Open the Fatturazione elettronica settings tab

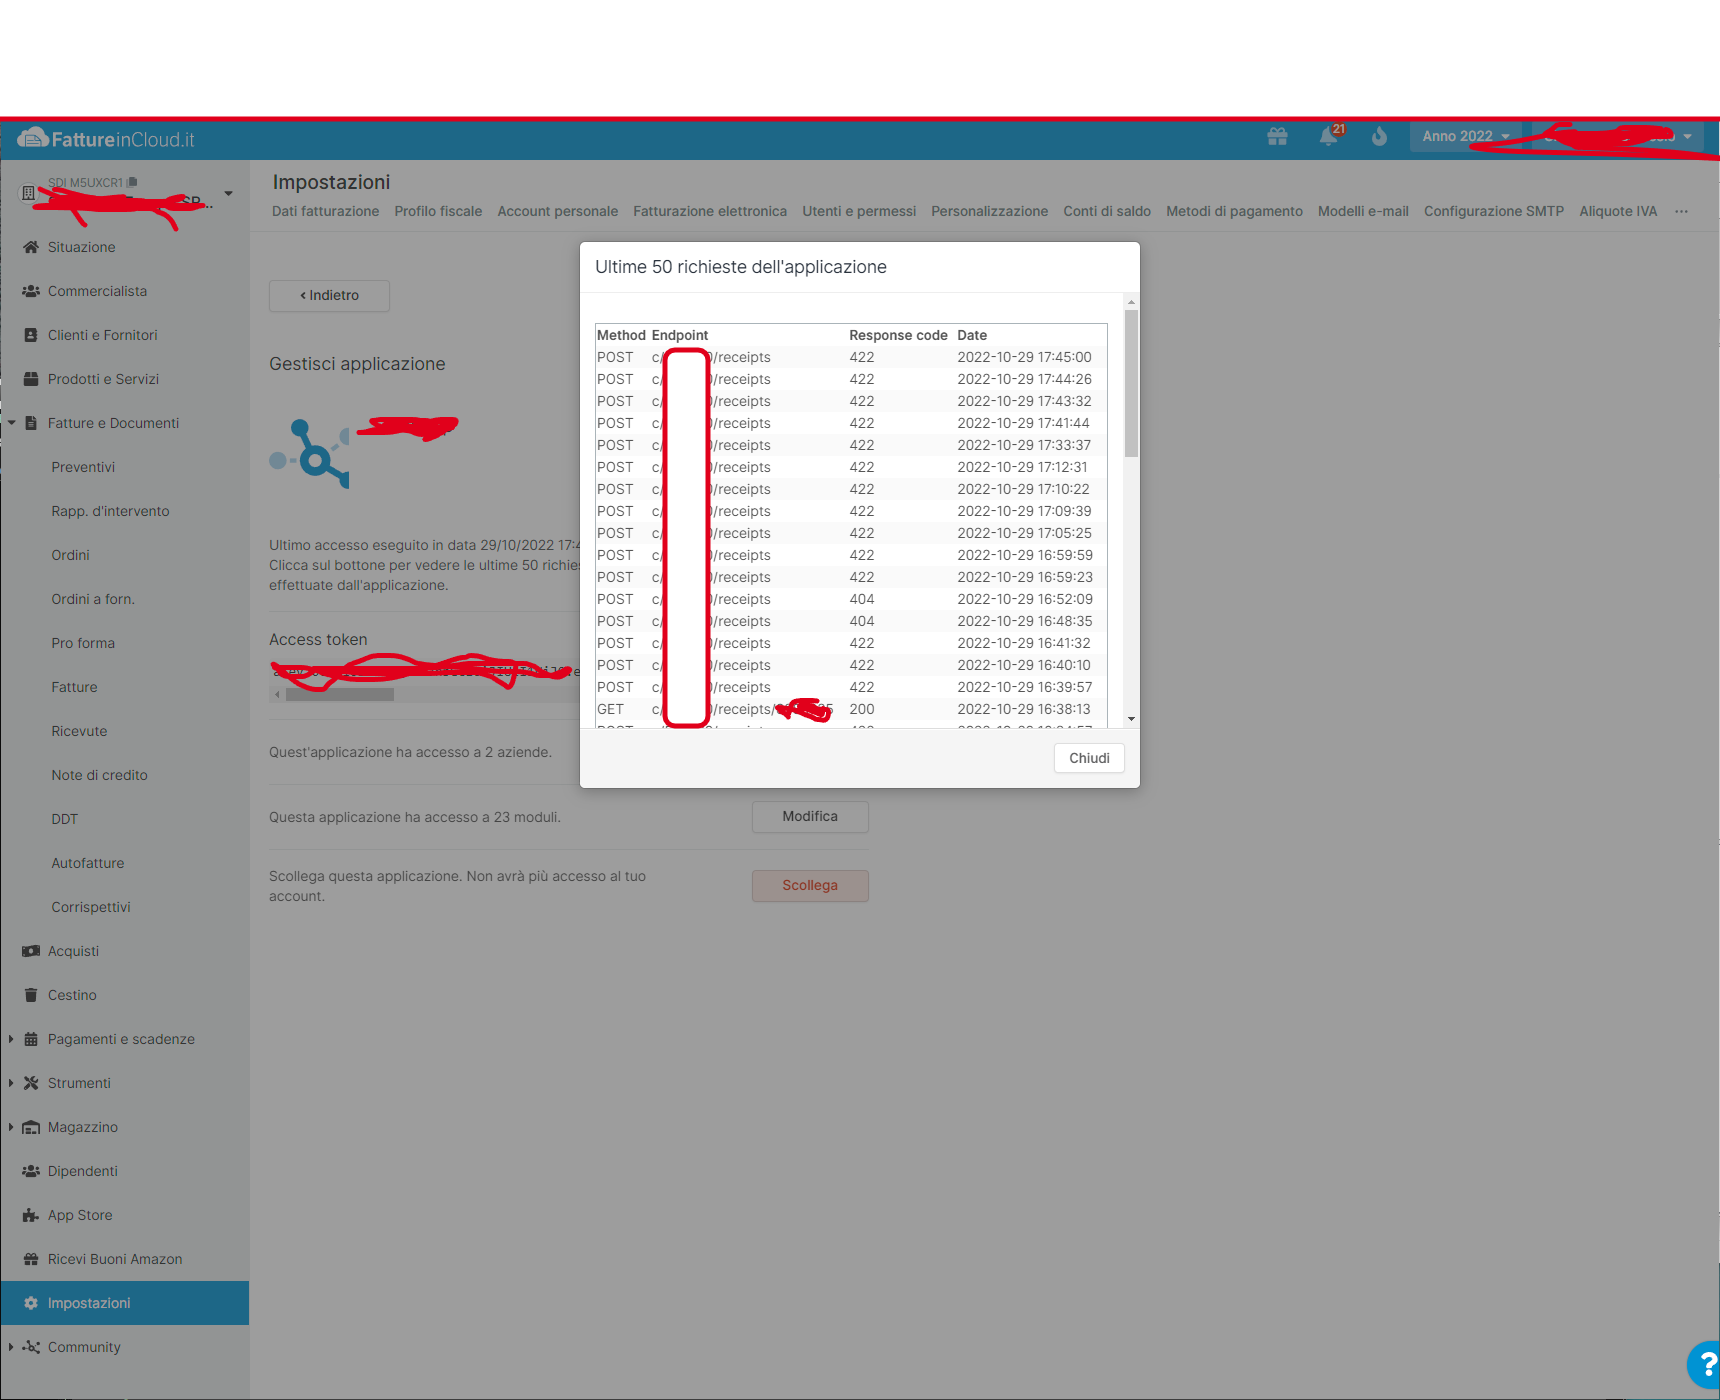(x=710, y=211)
